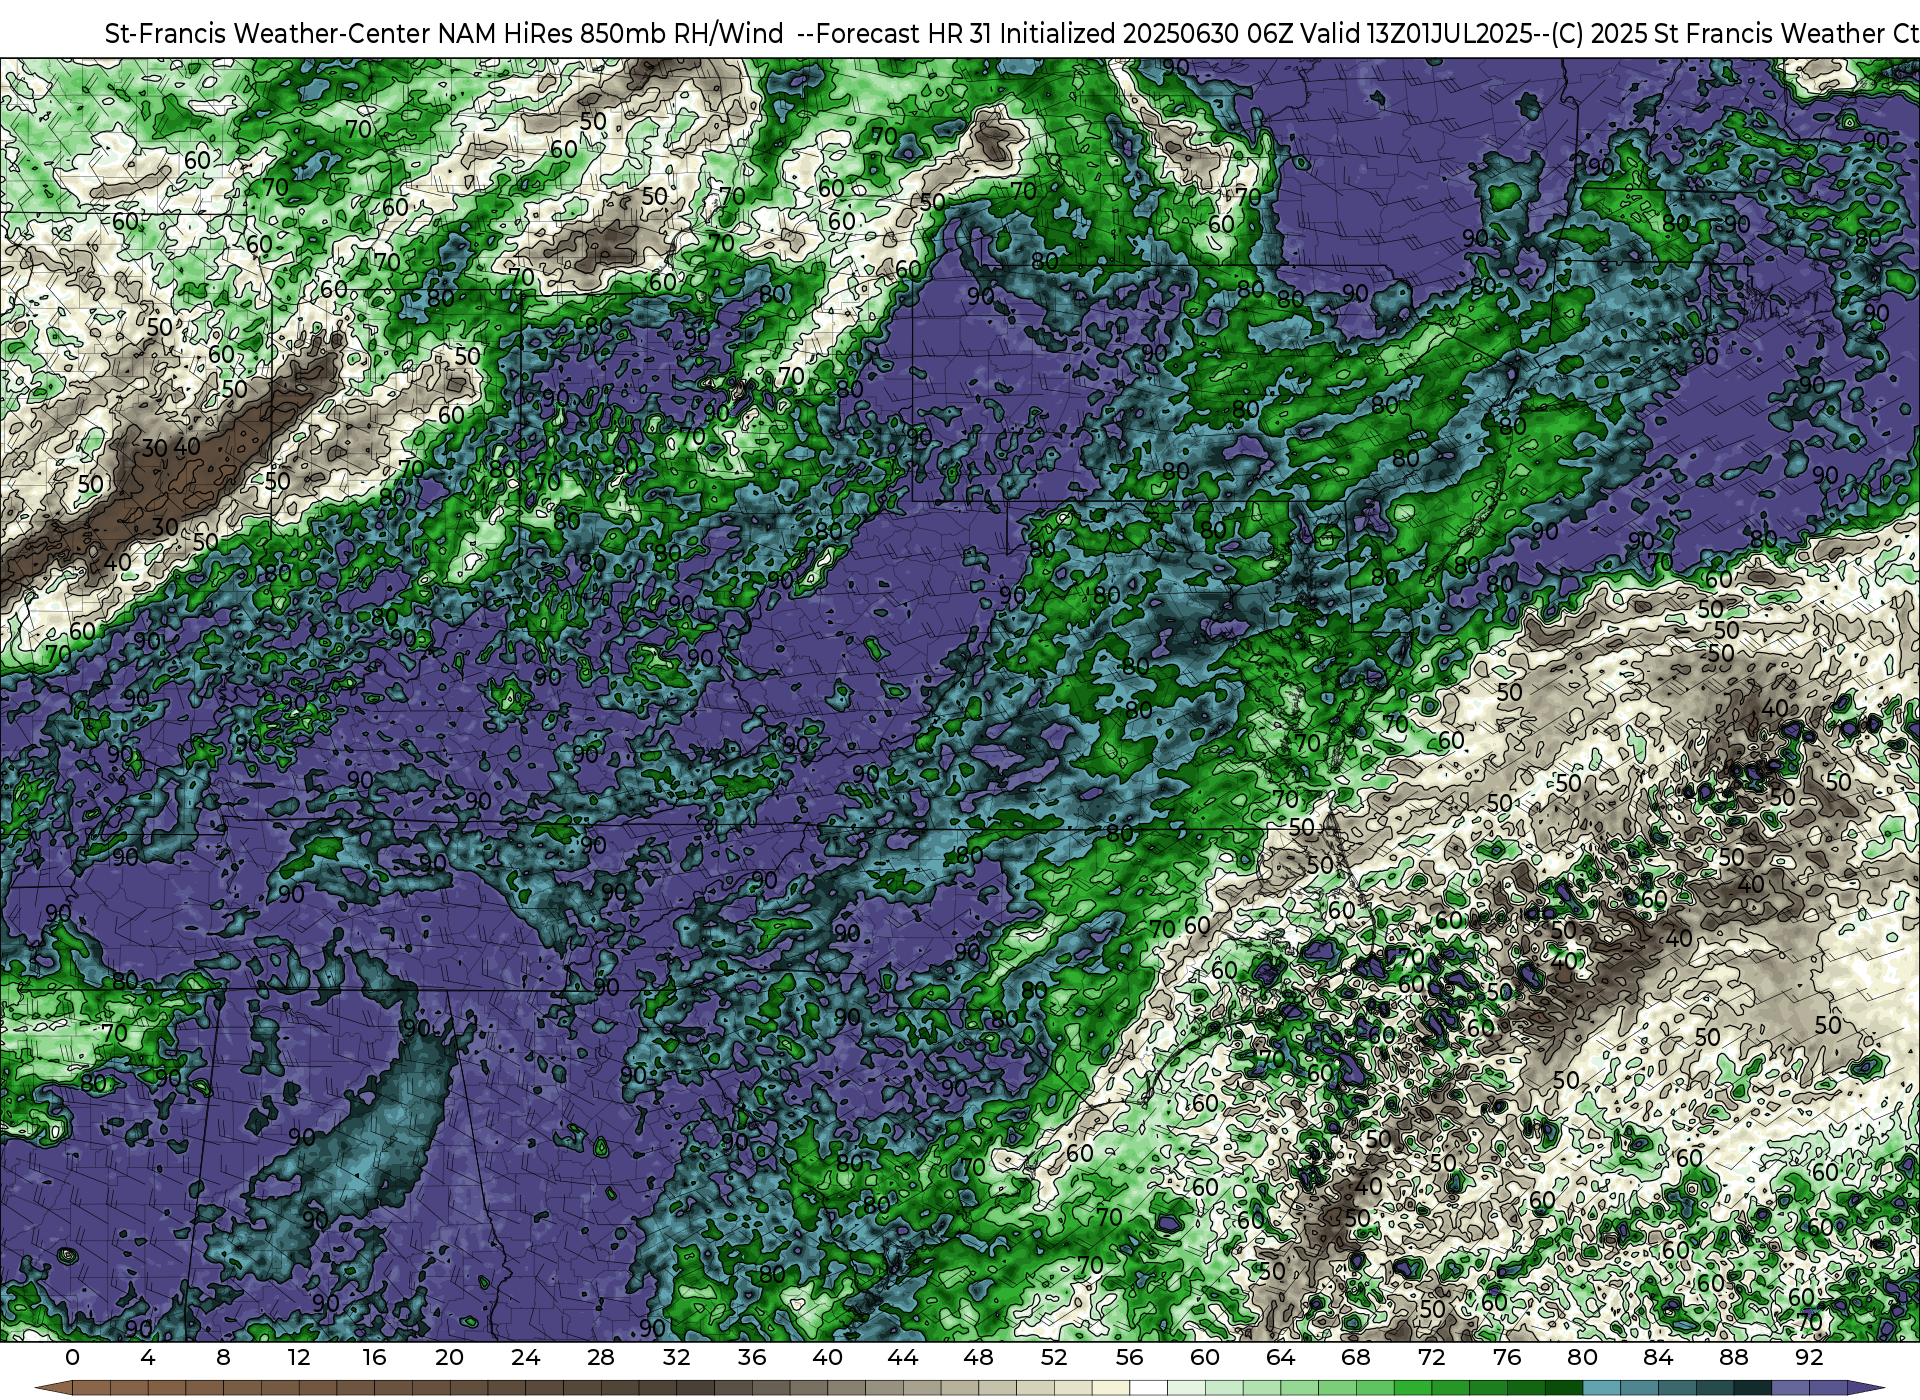The width and height of the screenshot is (1920, 1400).
Task: Click the colorbar label '48'
Action: [x=978, y=1358]
